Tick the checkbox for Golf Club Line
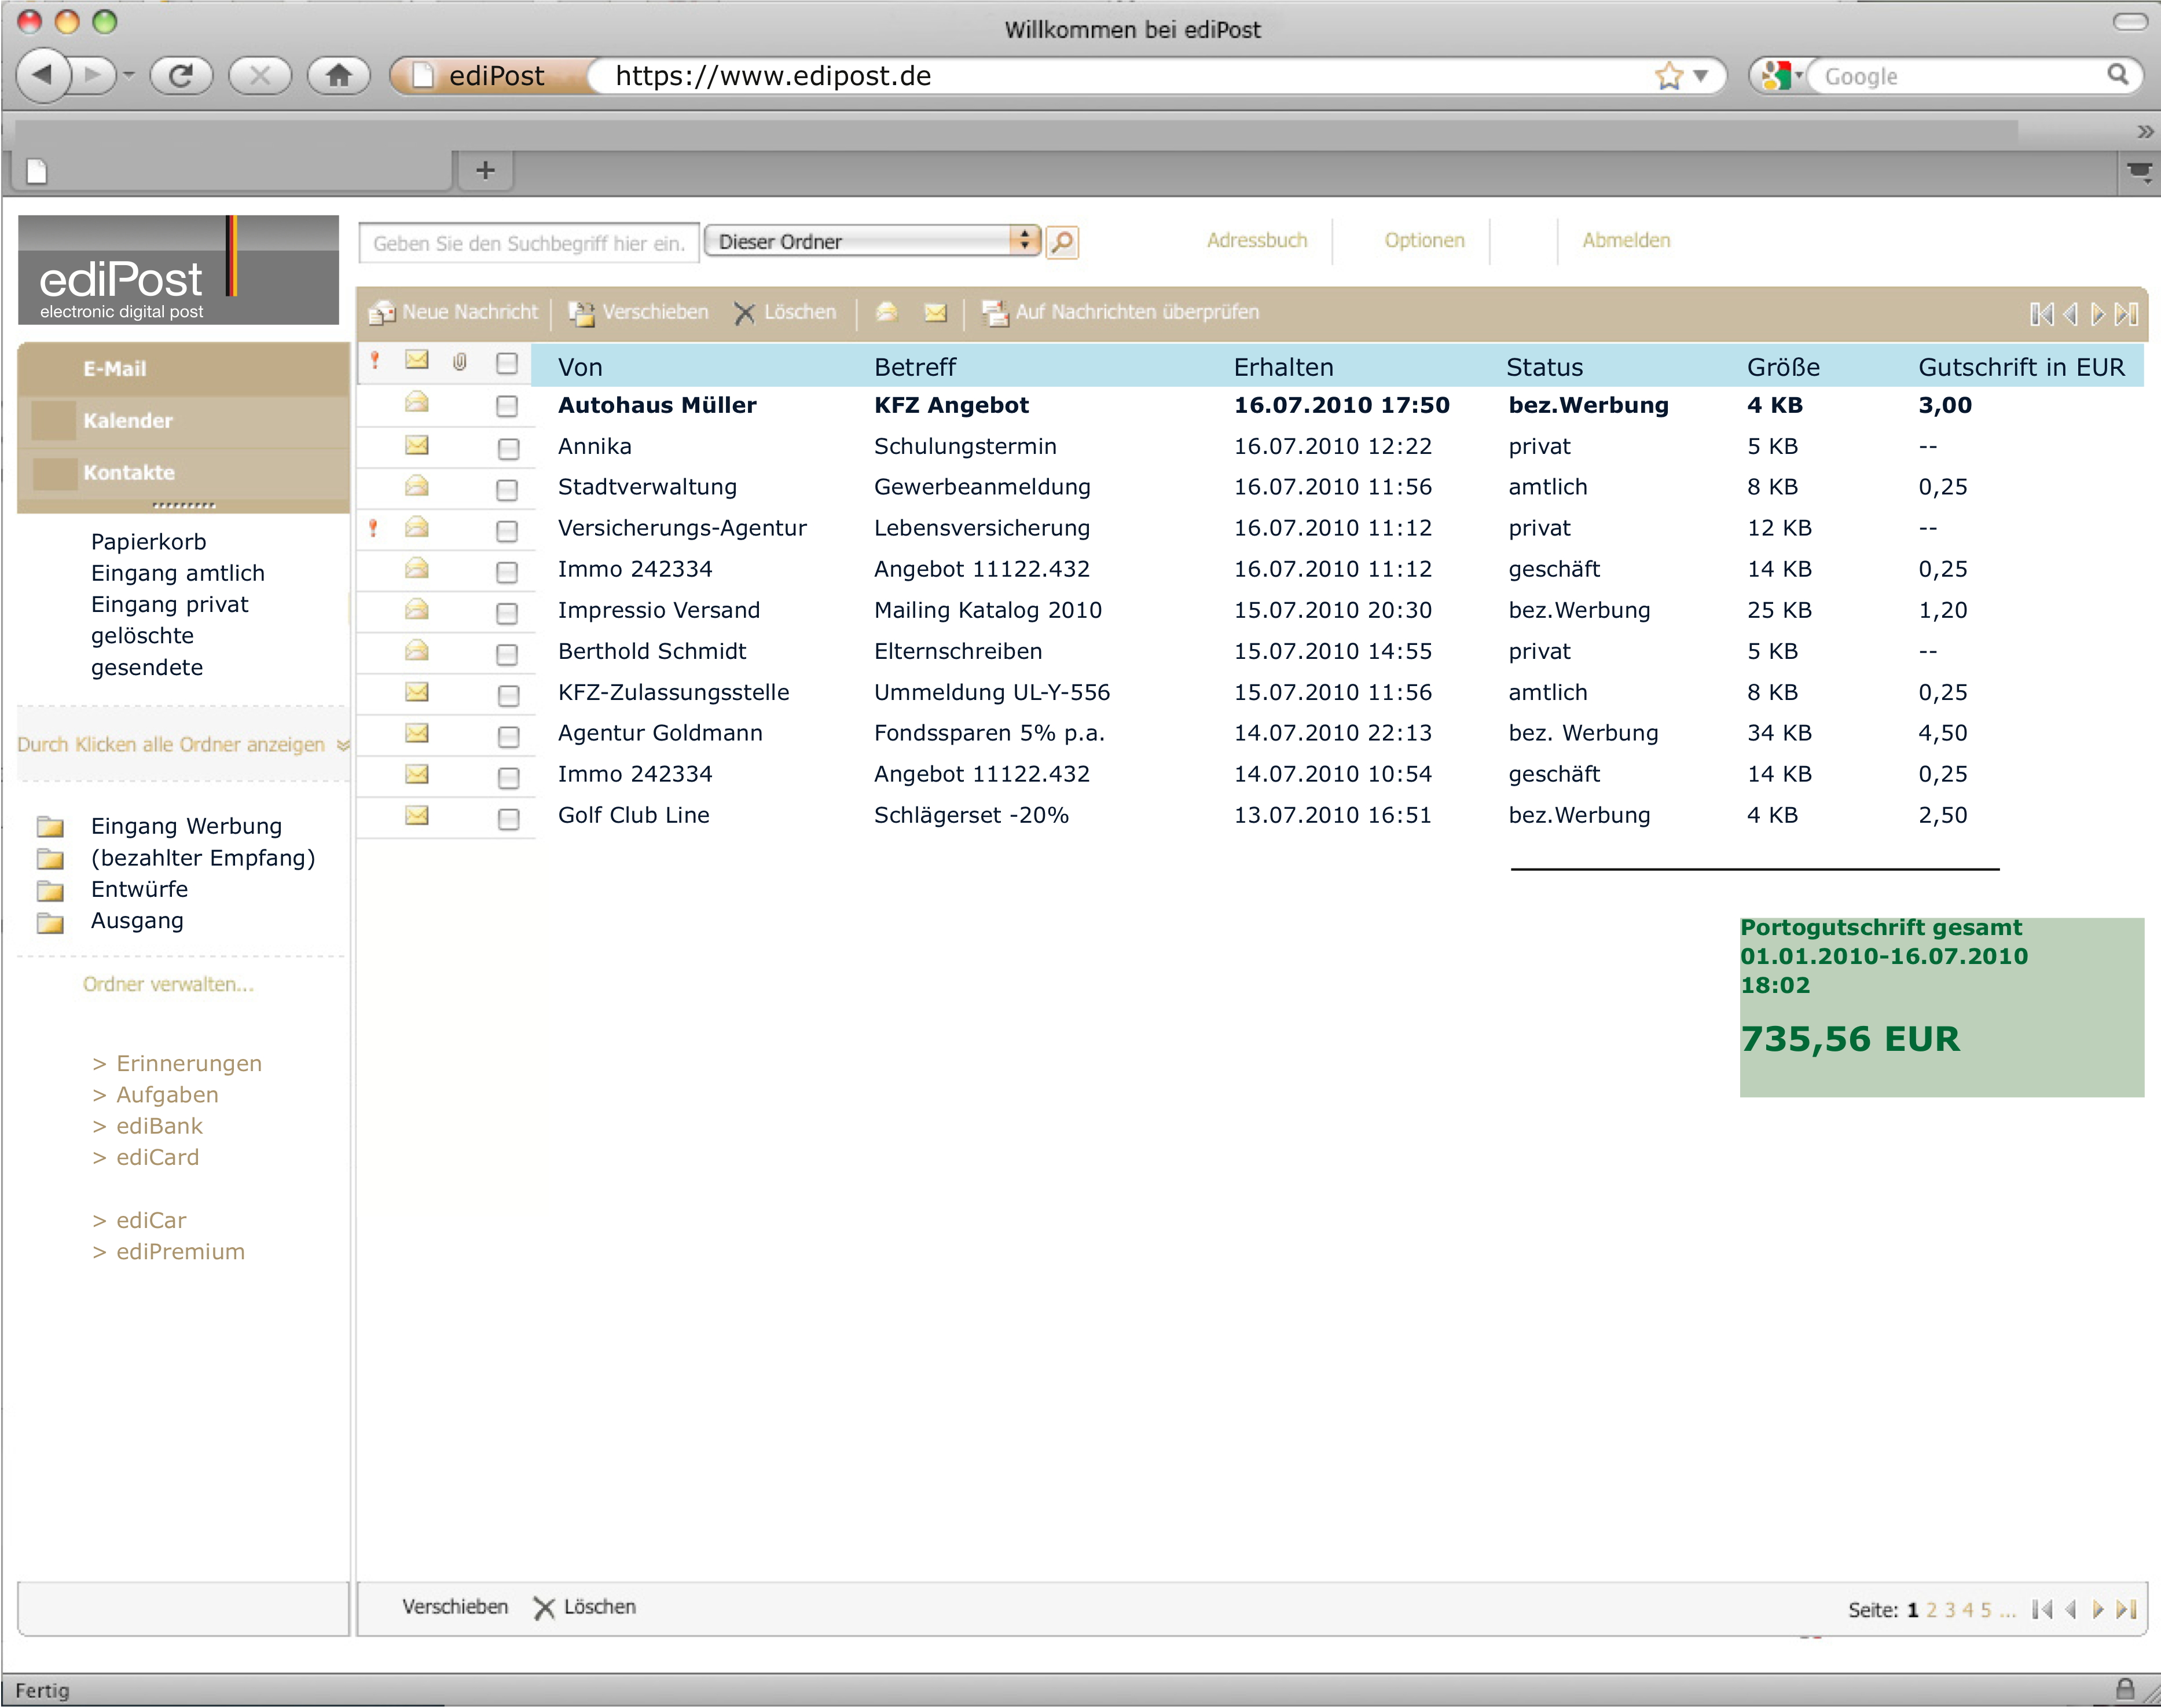 508,818
